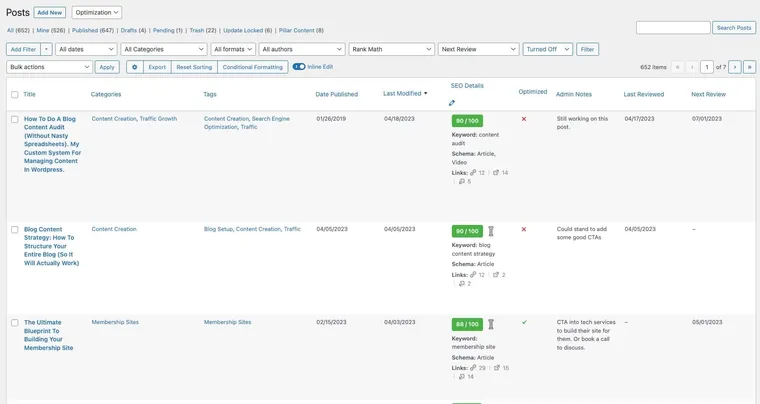
Task: Click external links icon in Membership Site row
Action: (497, 368)
